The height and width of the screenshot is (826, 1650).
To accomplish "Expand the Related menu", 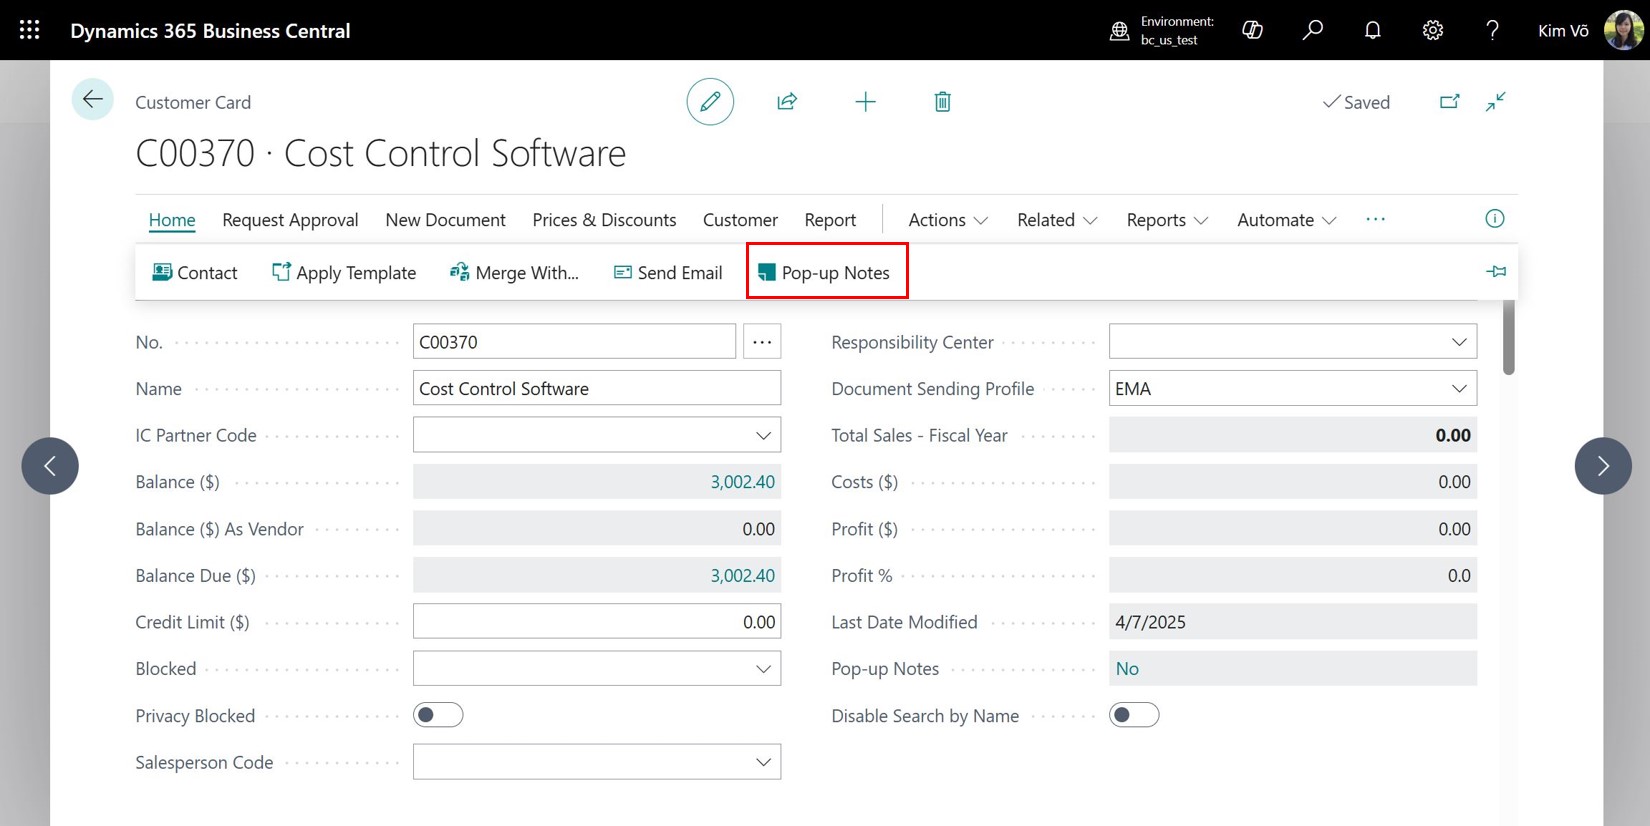I will 1057,219.
